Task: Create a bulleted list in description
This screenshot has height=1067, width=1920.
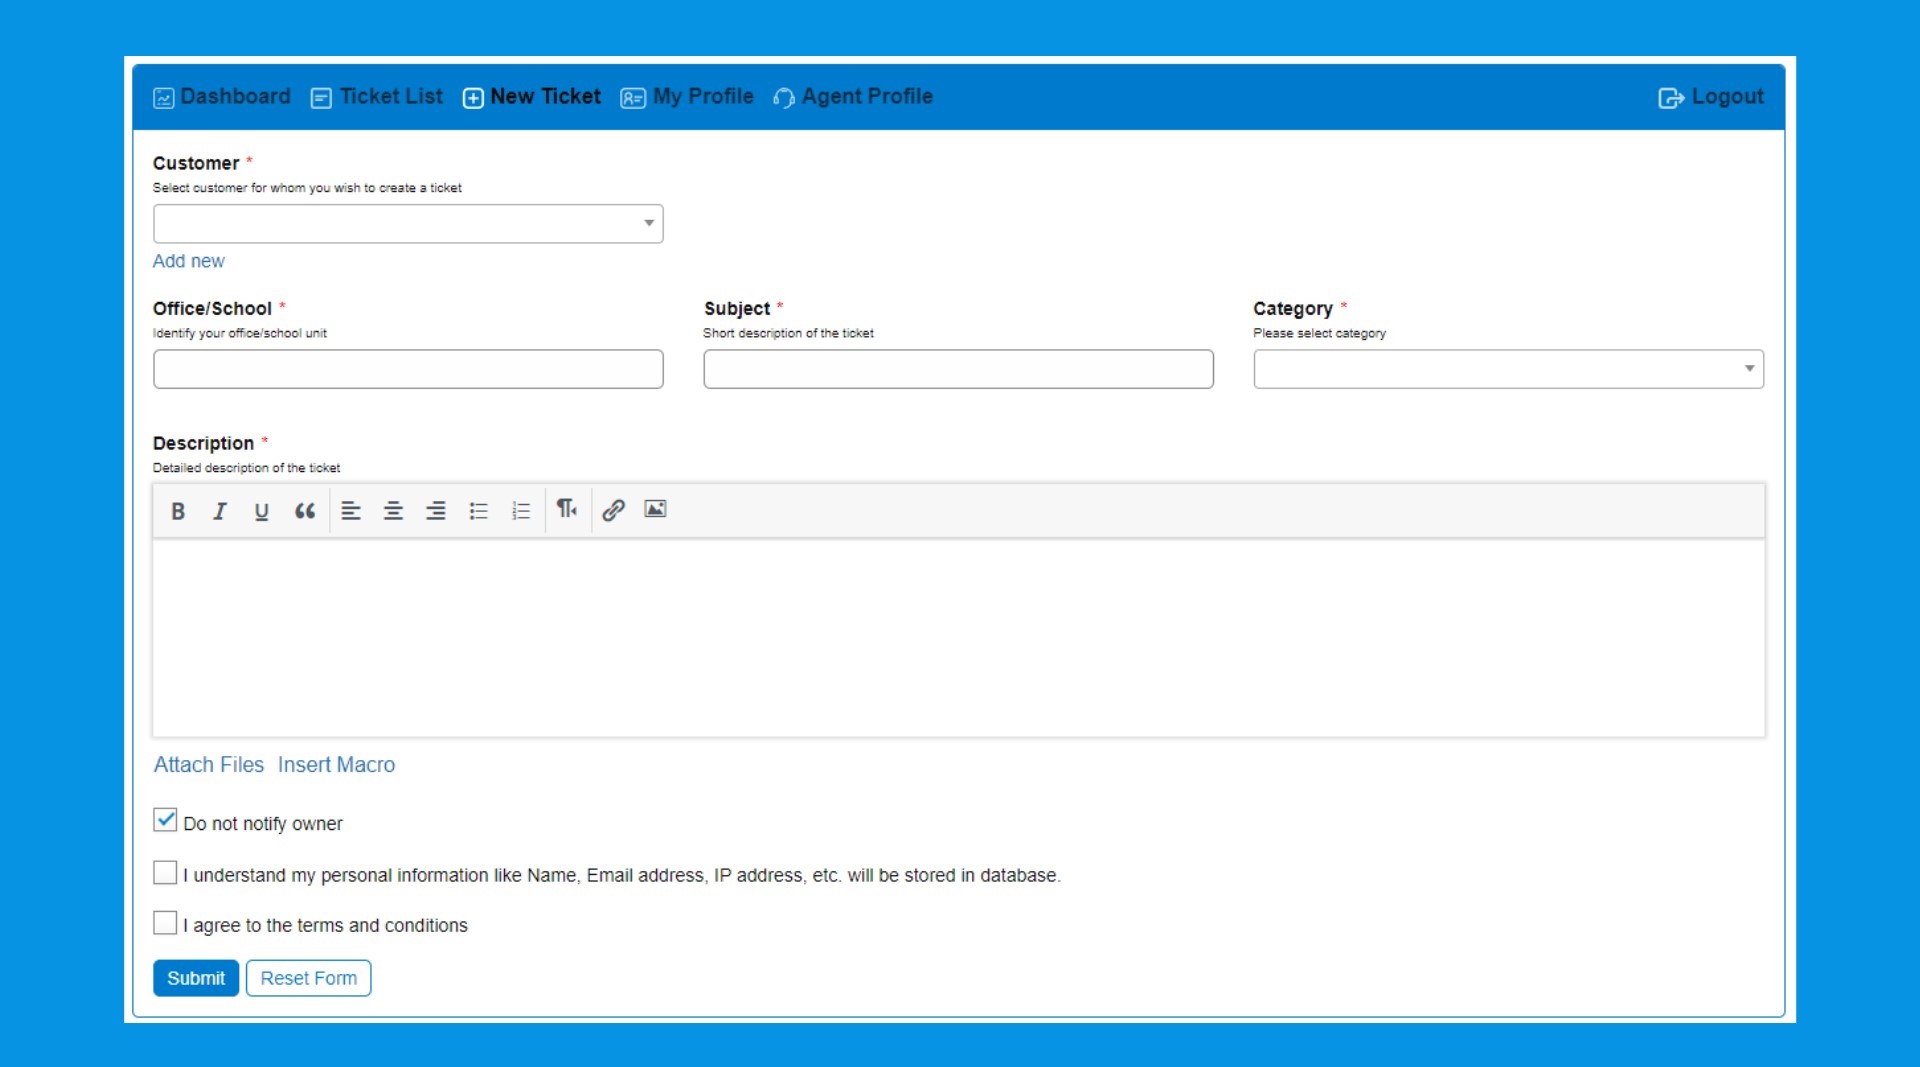Action: tap(478, 511)
